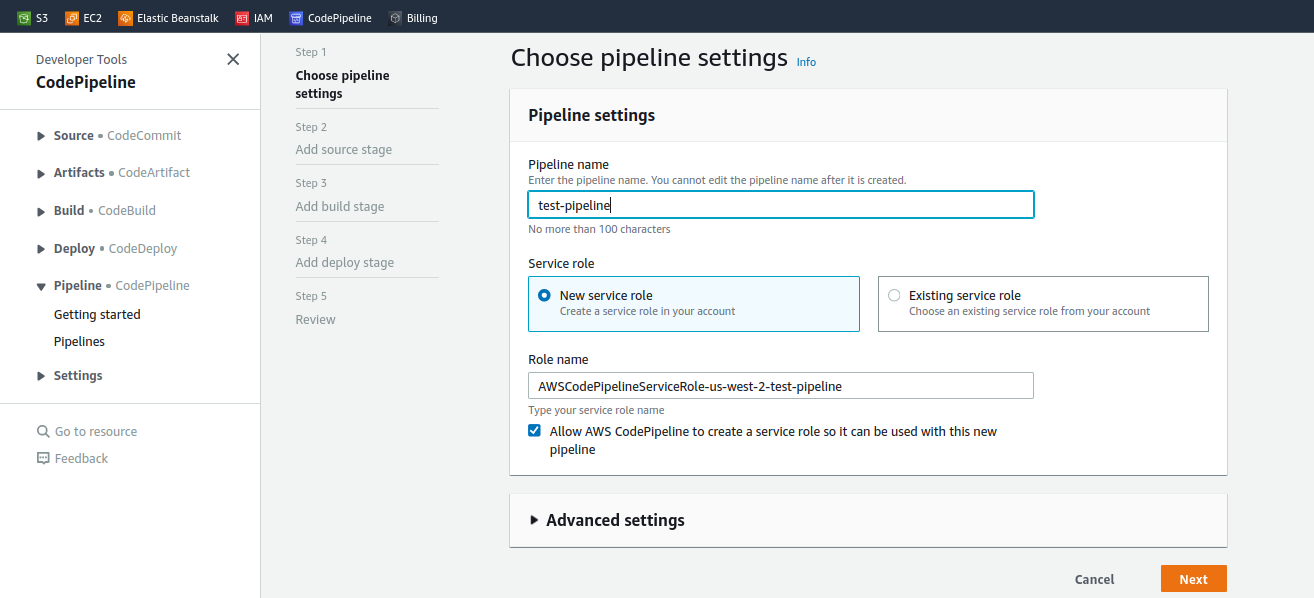Click the Role name input field
The width and height of the screenshot is (1314, 598).
click(x=781, y=385)
